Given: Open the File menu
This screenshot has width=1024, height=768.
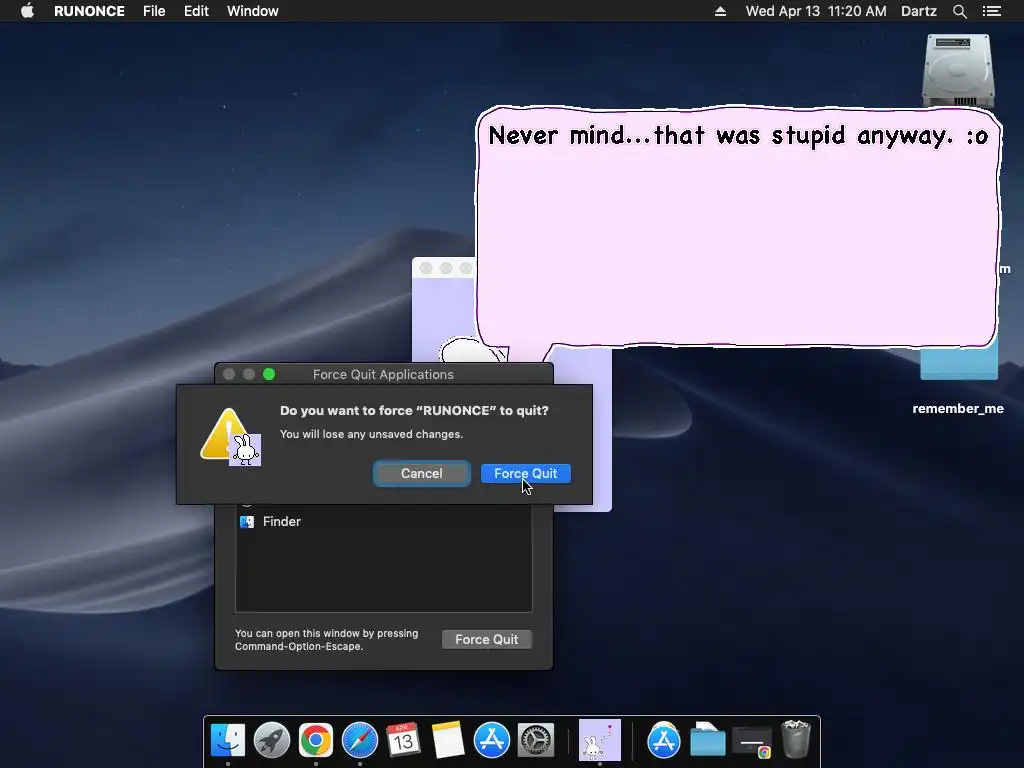Looking at the screenshot, I should click(154, 11).
